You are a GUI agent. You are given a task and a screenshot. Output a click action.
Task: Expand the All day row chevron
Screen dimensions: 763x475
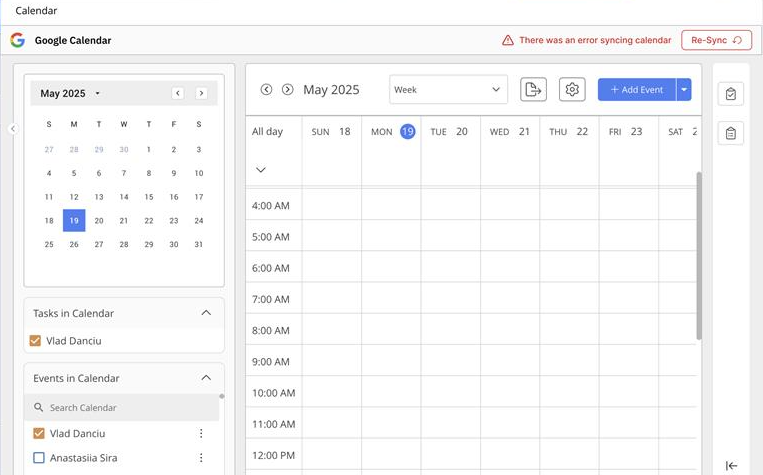point(261,170)
